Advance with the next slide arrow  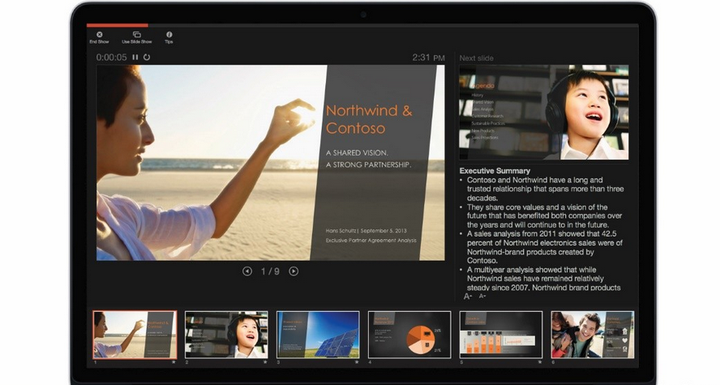click(x=293, y=272)
